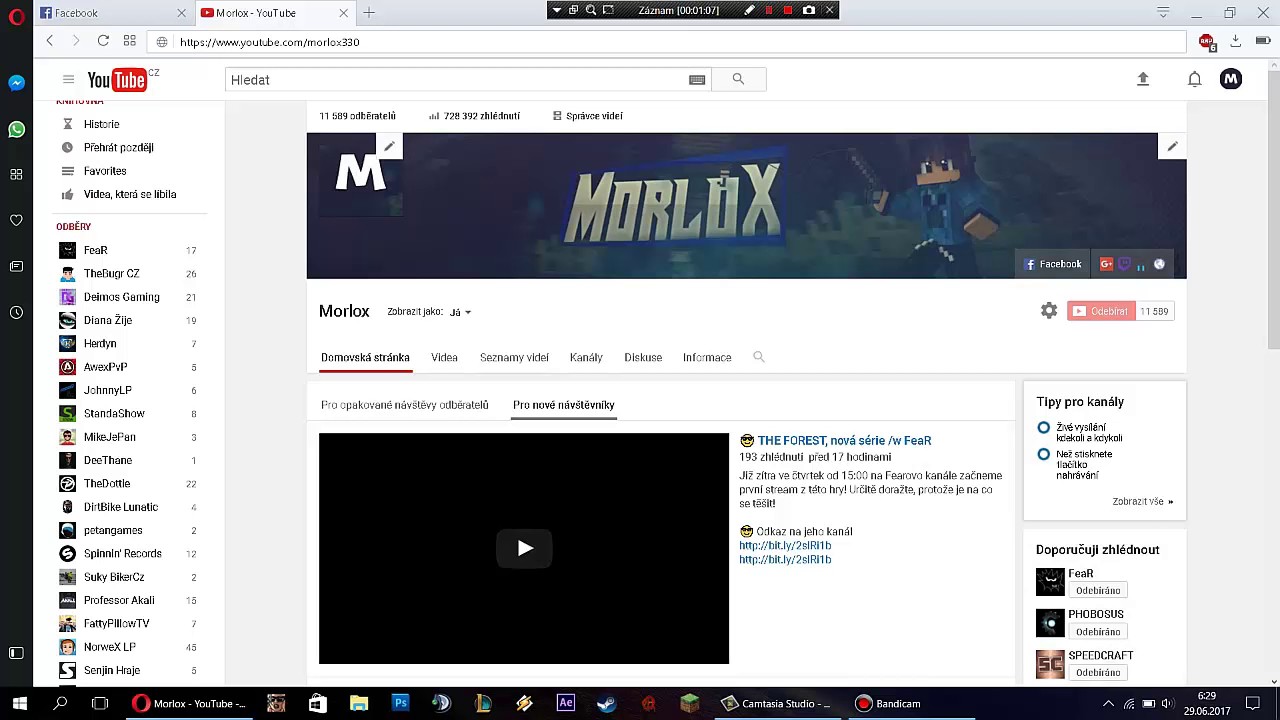Open WhatsApp in Opera sidebar
This screenshot has width=1280, height=720.
16,129
